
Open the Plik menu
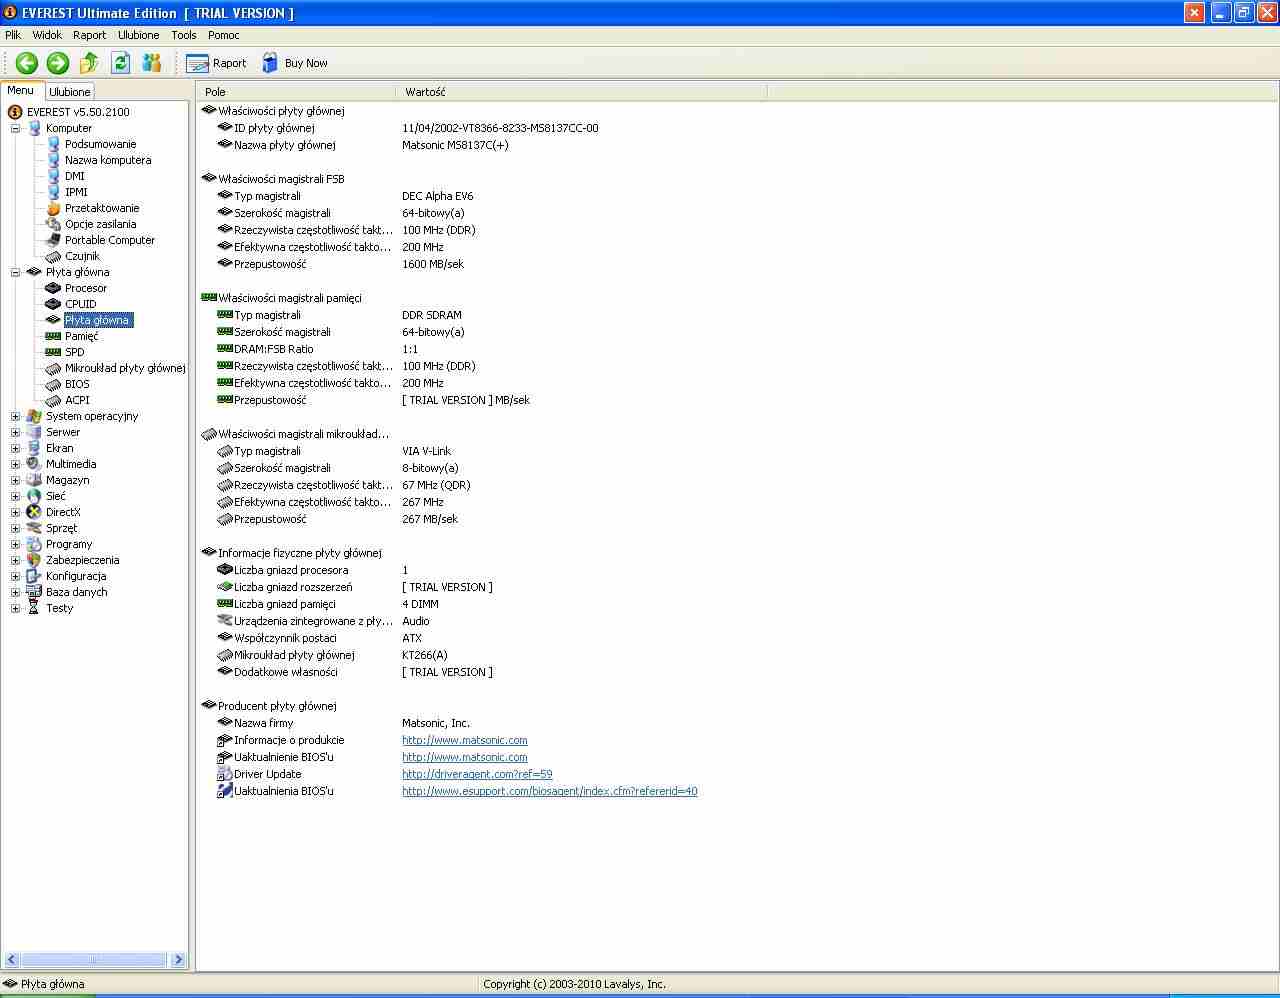(13, 35)
